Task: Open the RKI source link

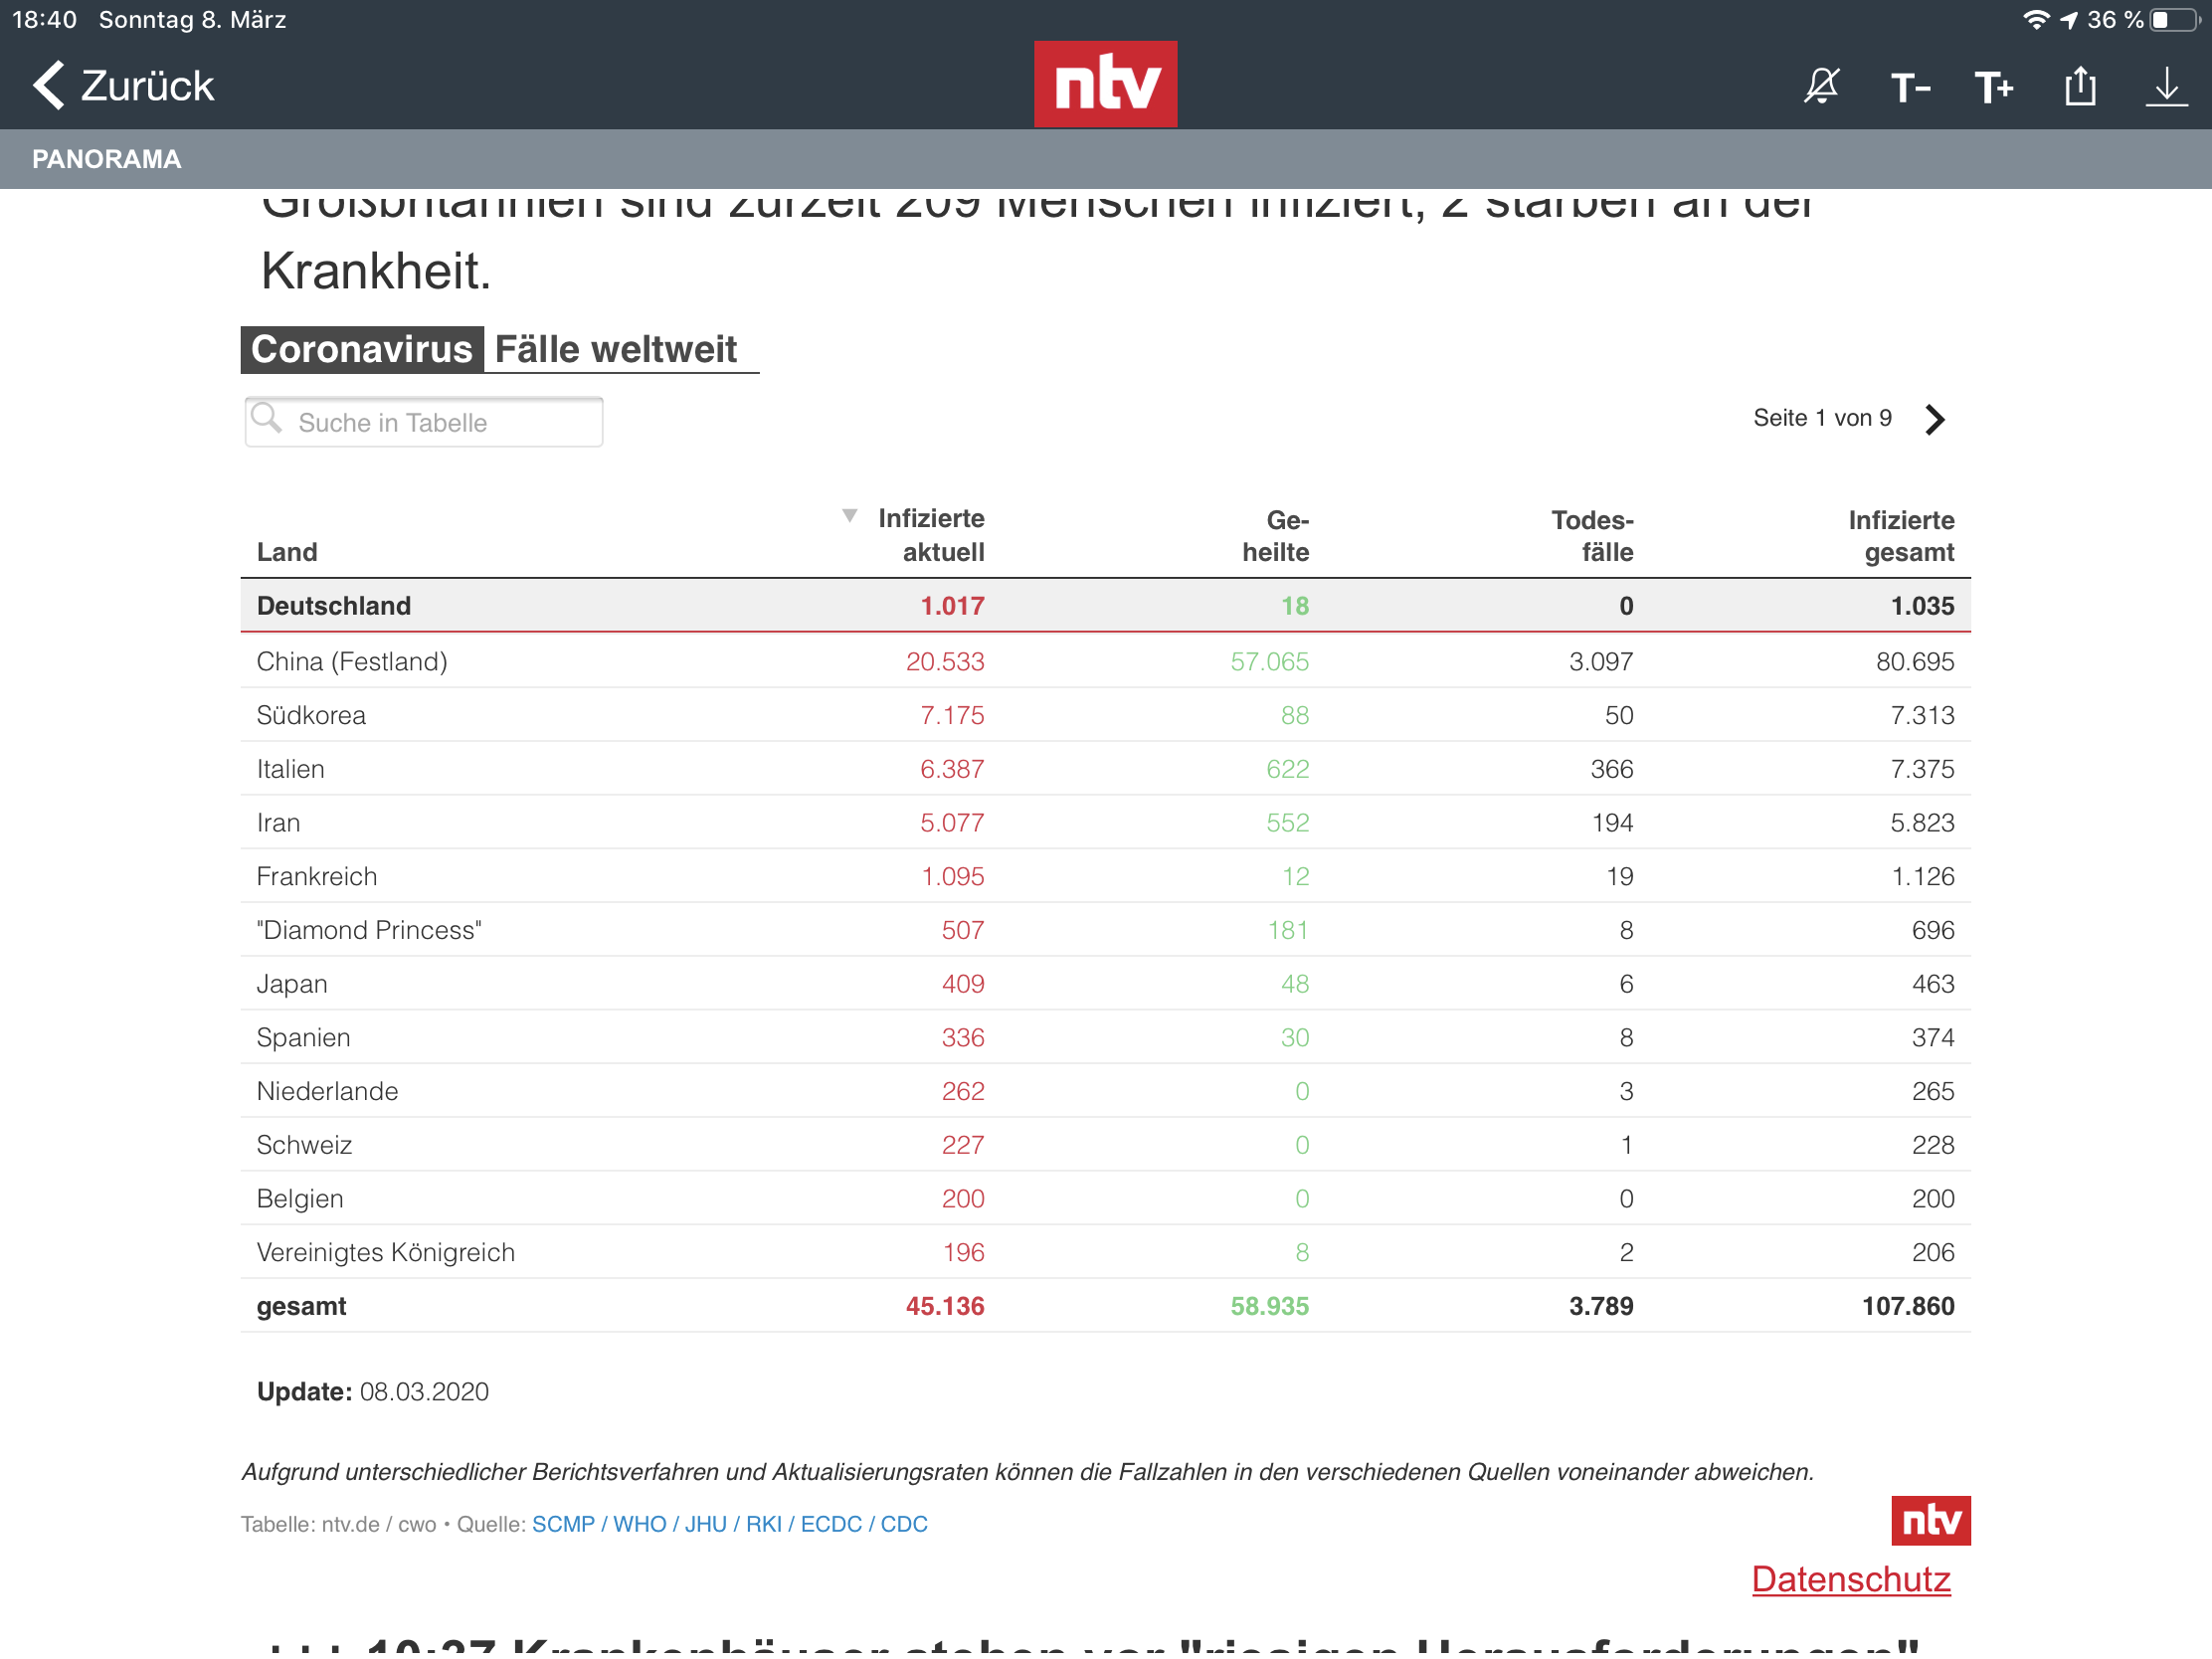Action: [764, 1524]
